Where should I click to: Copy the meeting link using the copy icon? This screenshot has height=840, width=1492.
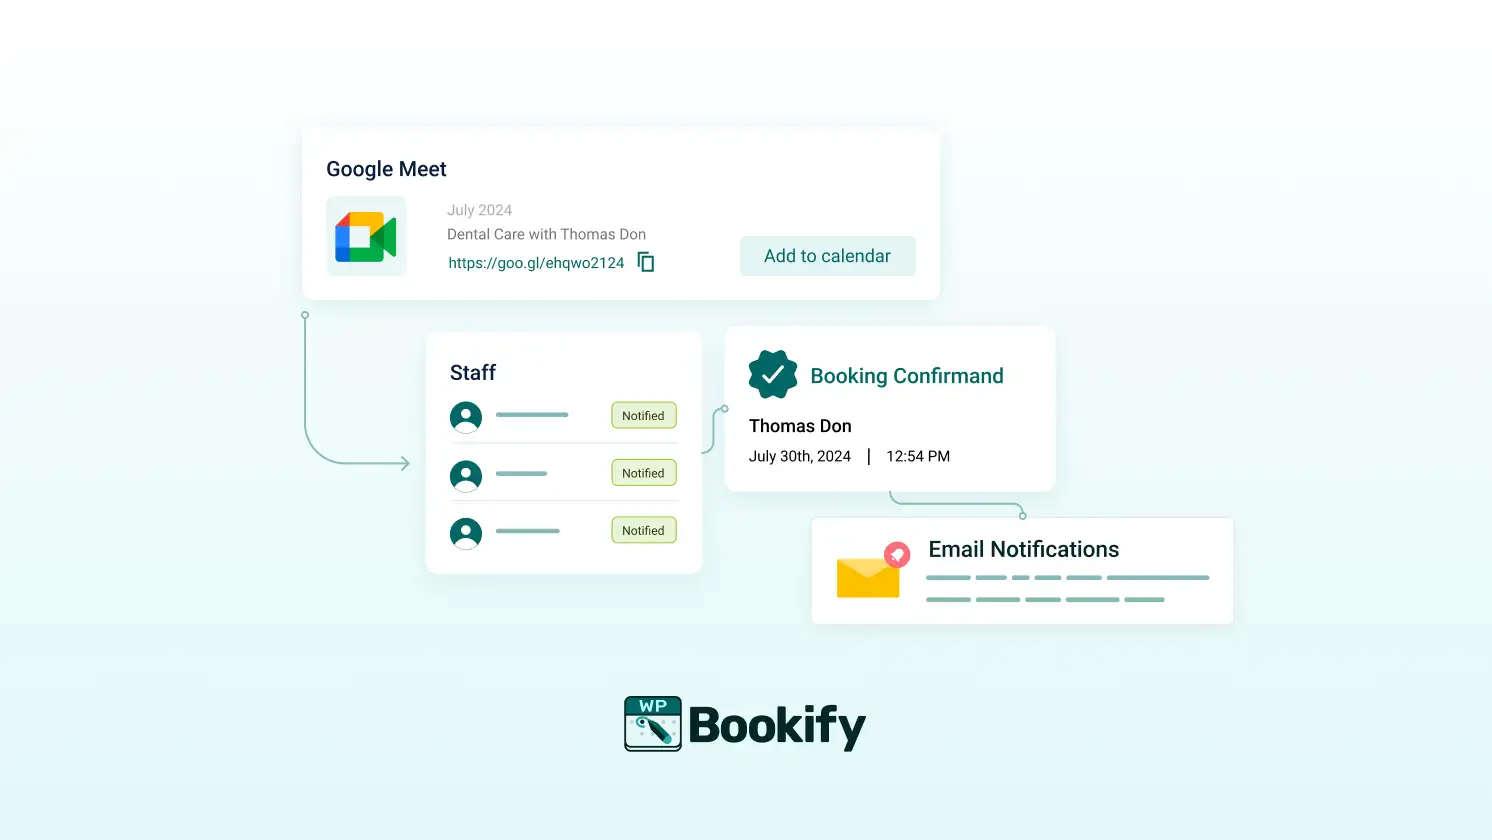coord(645,261)
